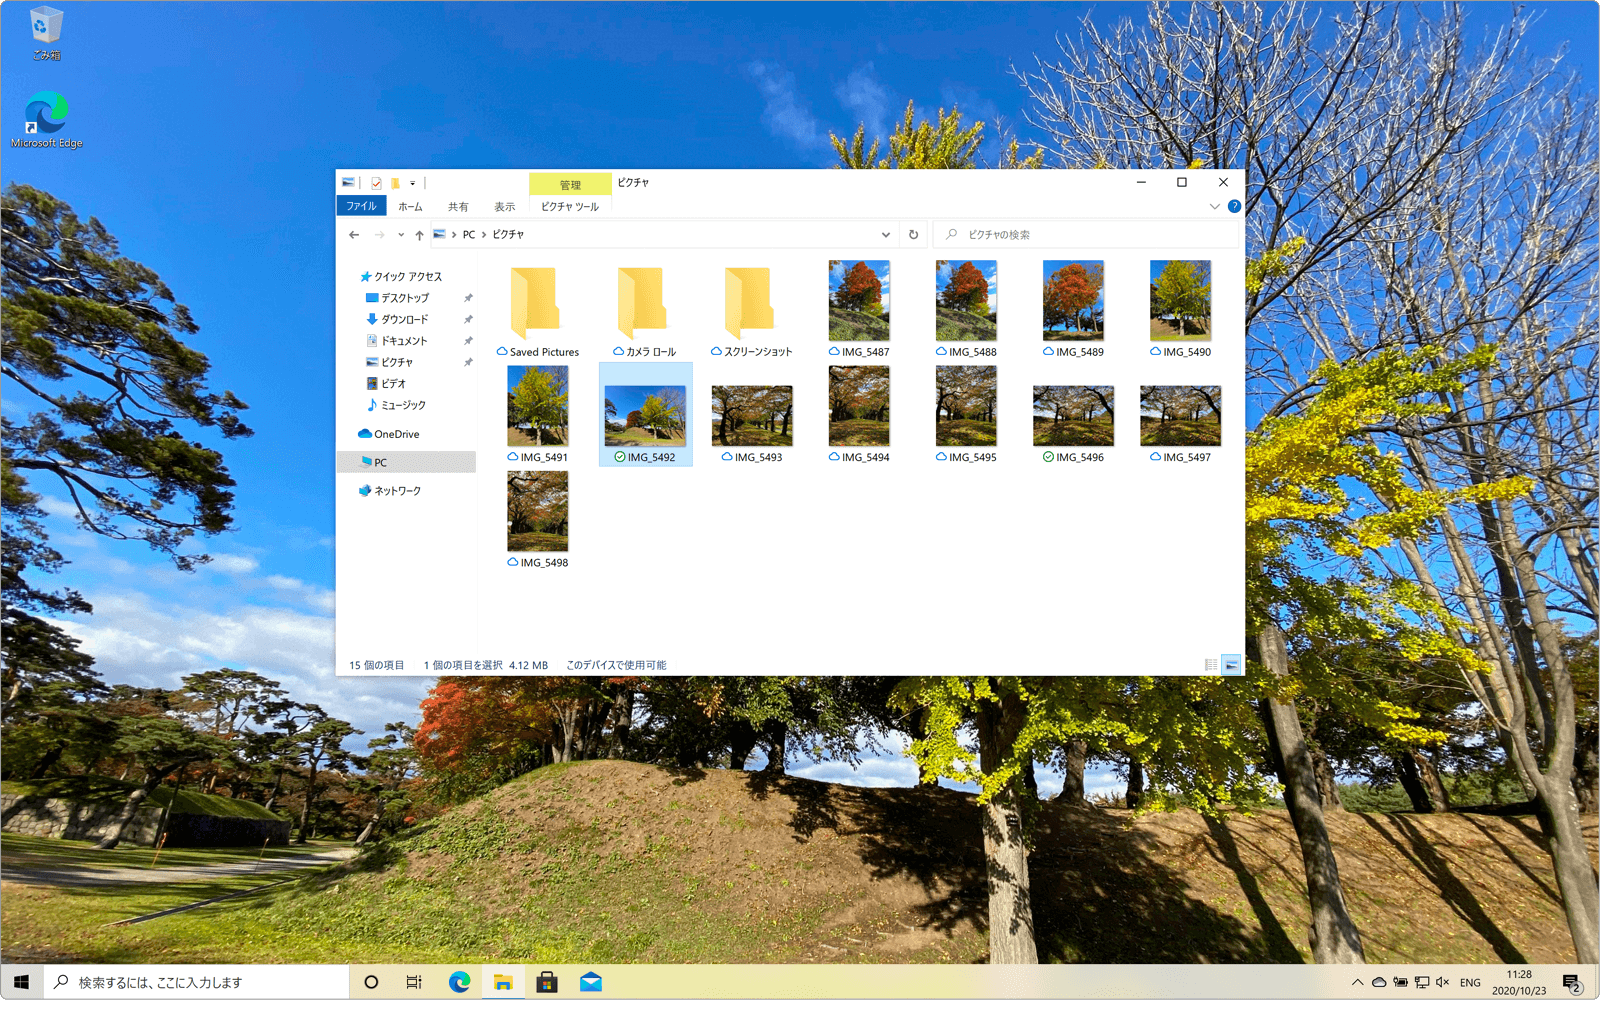Select ダウンロード in navigation pane
Screen dimensions: 1600x1020
pyautogui.click(x=404, y=320)
